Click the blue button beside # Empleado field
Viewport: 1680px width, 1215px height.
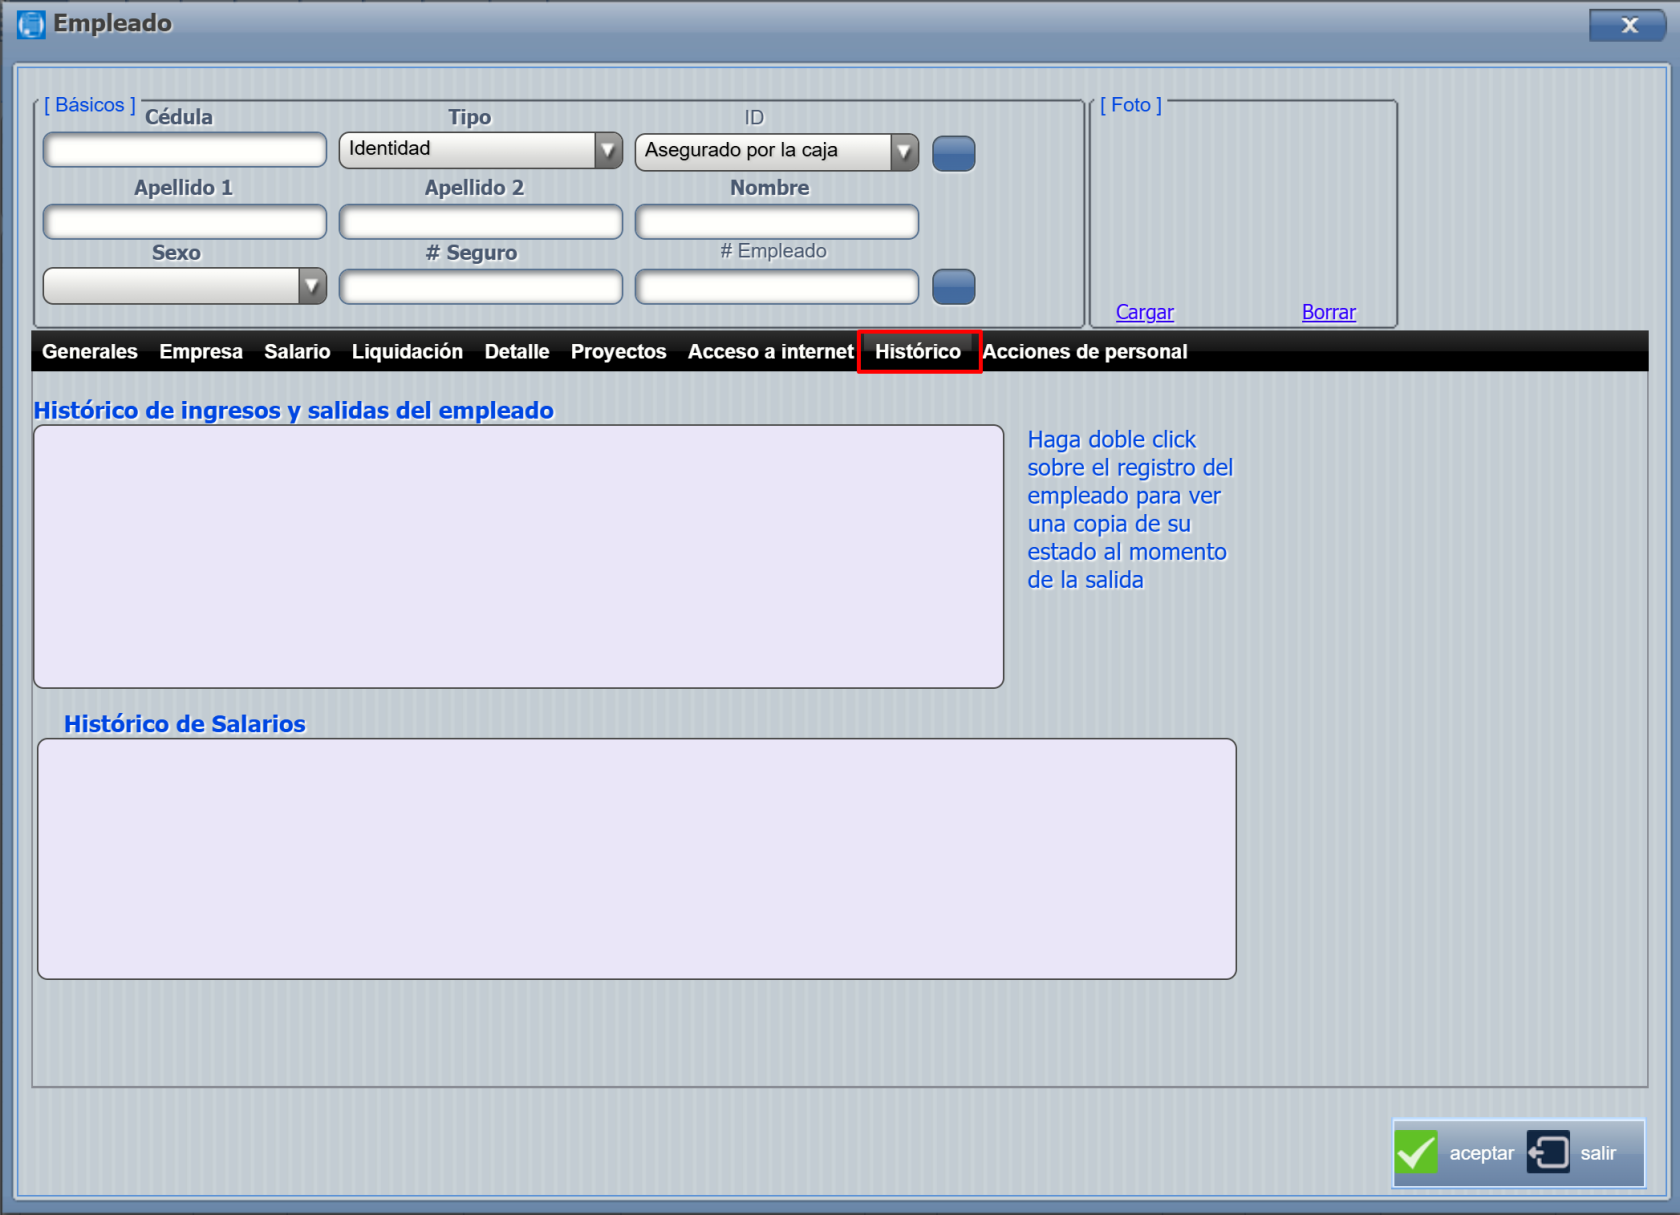coord(953,286)
